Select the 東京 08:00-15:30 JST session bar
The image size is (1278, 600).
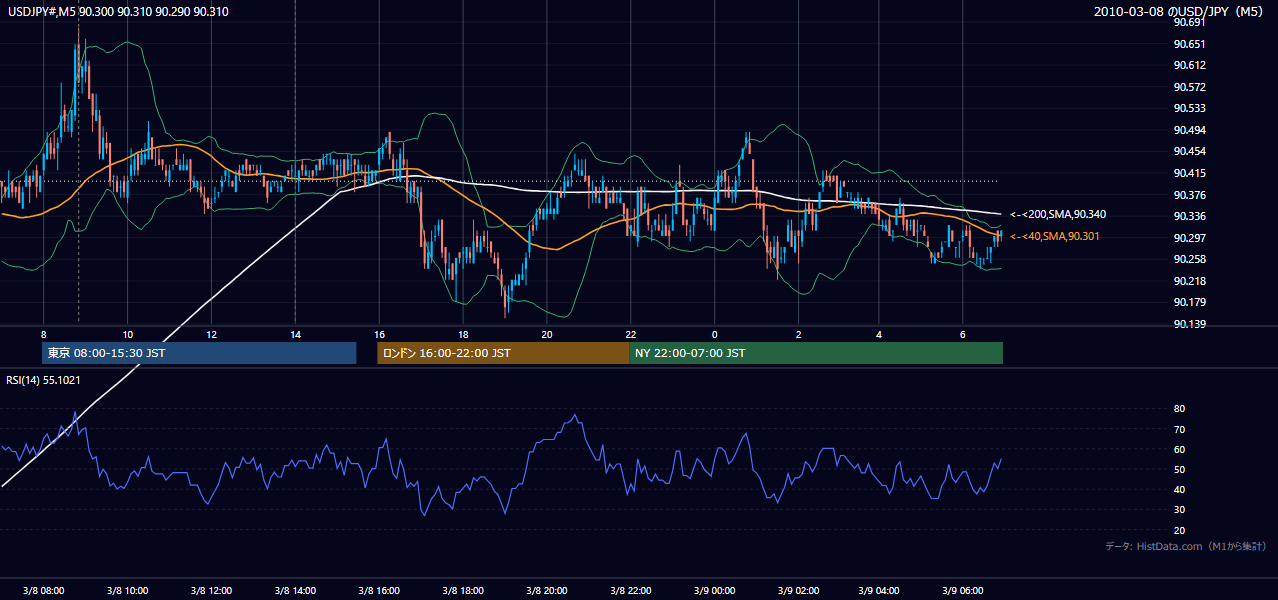(x=199, y=353)
